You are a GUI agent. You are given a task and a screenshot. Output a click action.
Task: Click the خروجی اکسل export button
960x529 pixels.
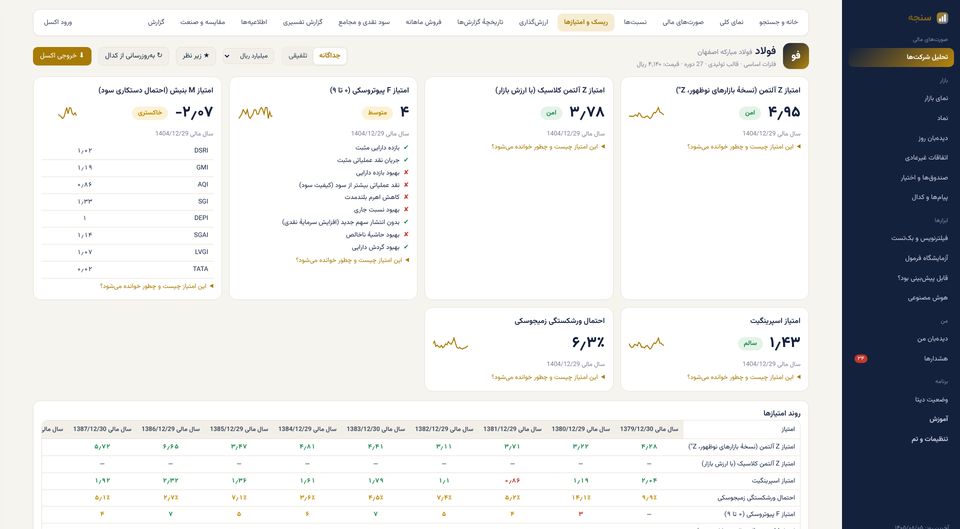[62, 56]
